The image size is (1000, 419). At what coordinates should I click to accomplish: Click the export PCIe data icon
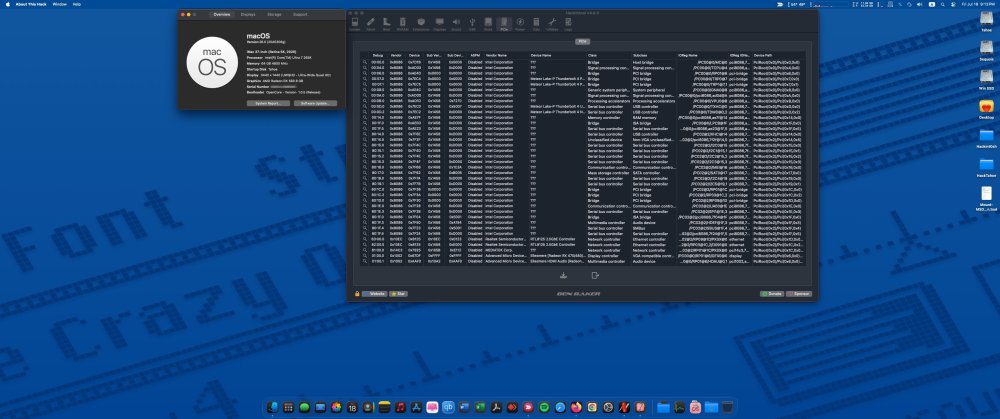[x=595, y=276]
